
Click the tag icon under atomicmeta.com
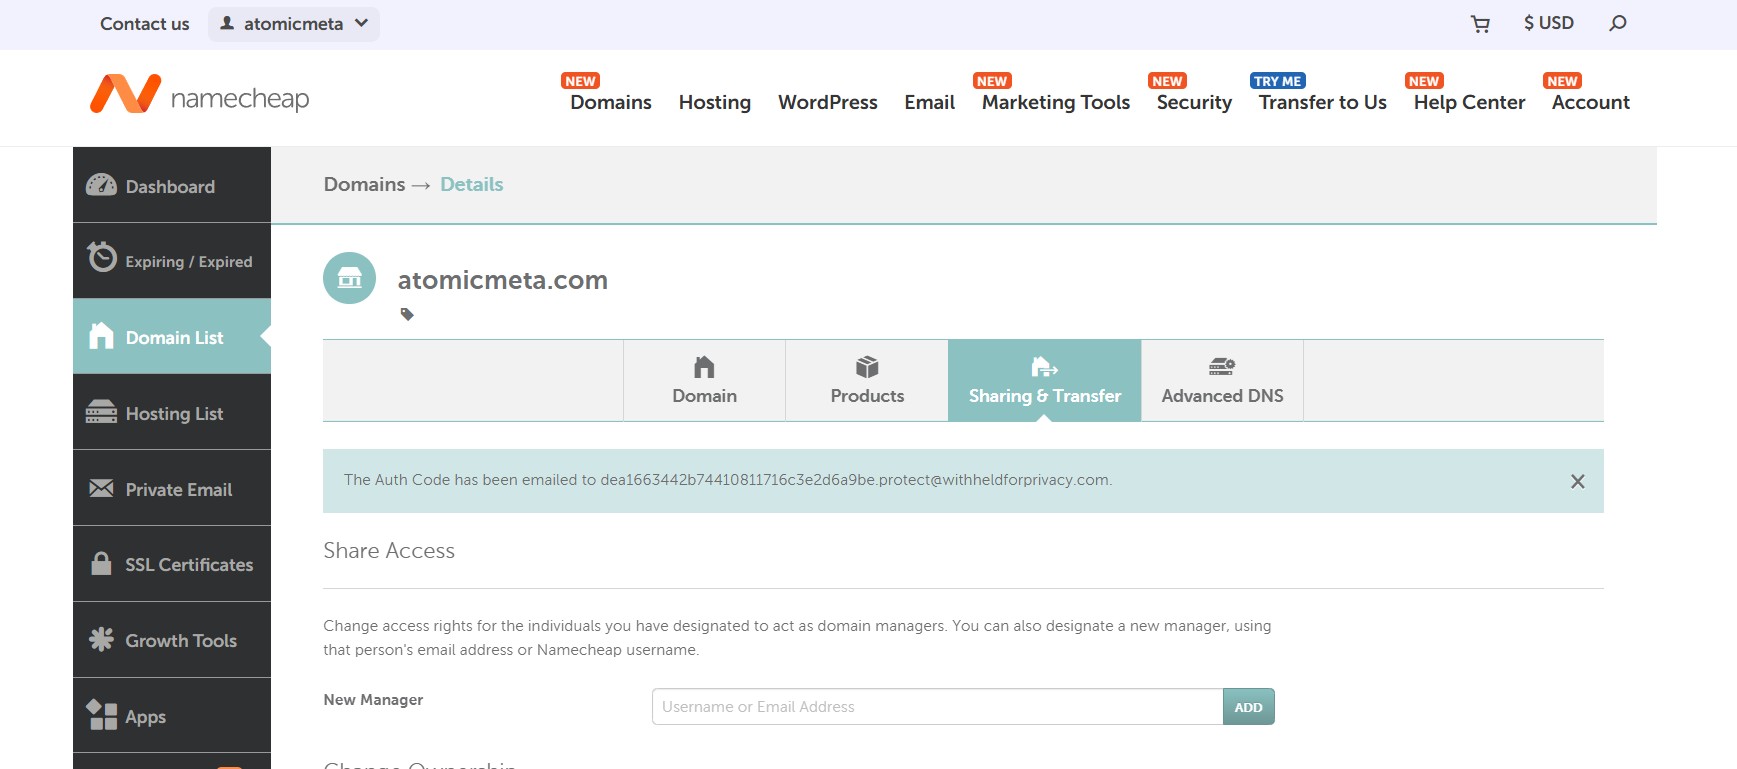(407, 314)
